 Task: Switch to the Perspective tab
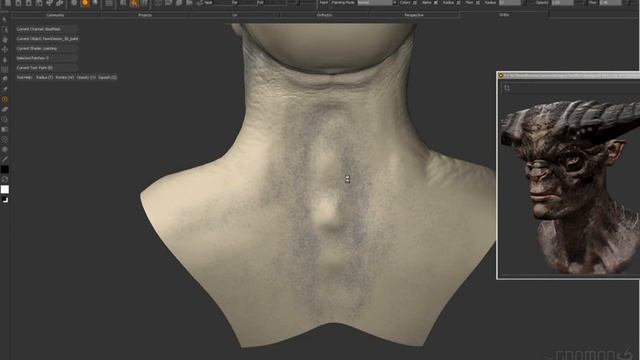[413, 15]
